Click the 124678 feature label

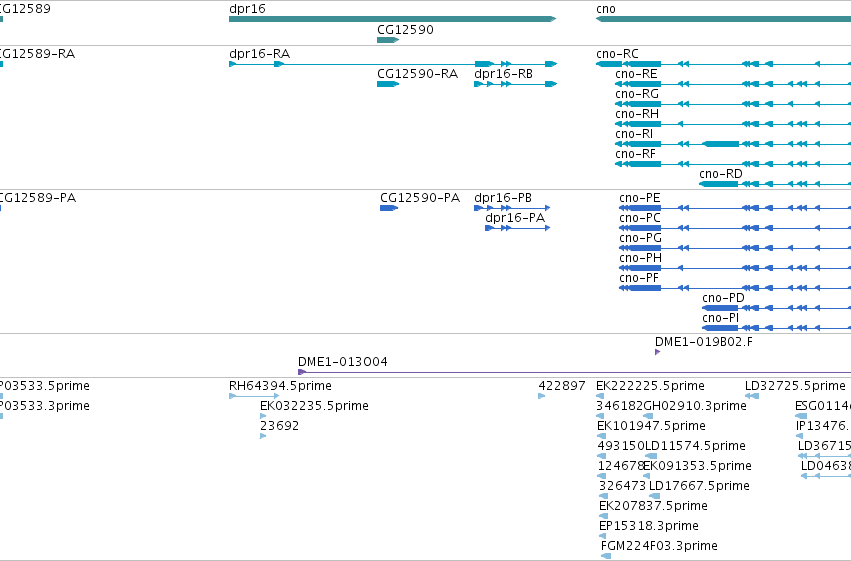[x=620, y=466]
